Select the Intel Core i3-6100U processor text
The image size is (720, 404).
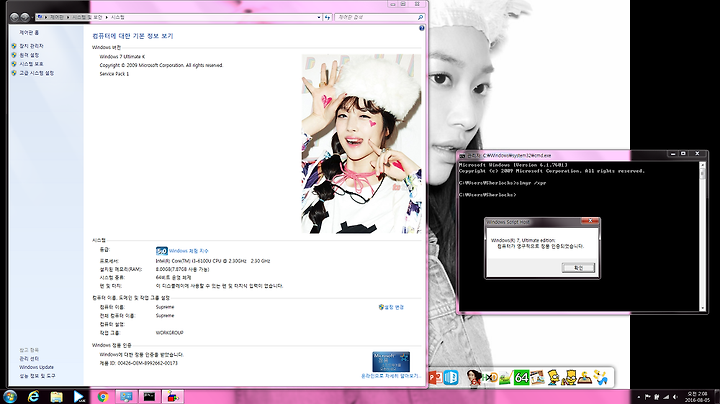point(213,261)
